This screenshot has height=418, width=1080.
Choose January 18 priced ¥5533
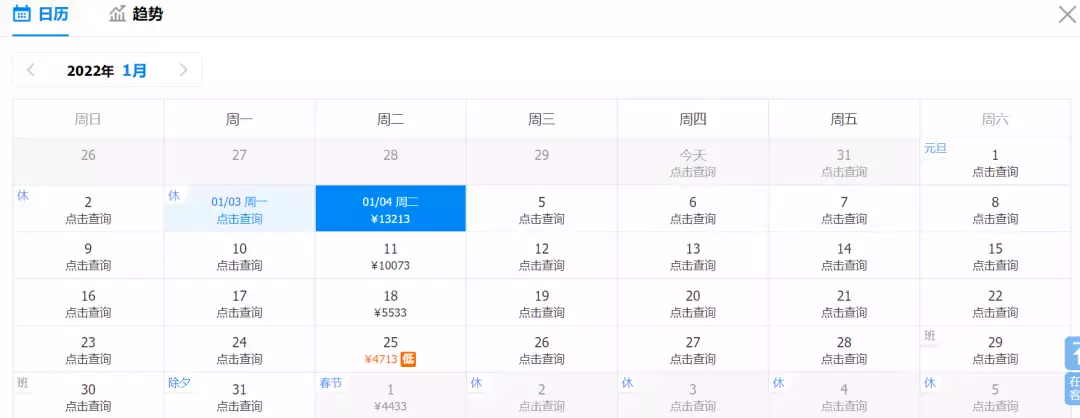(390, 304)
